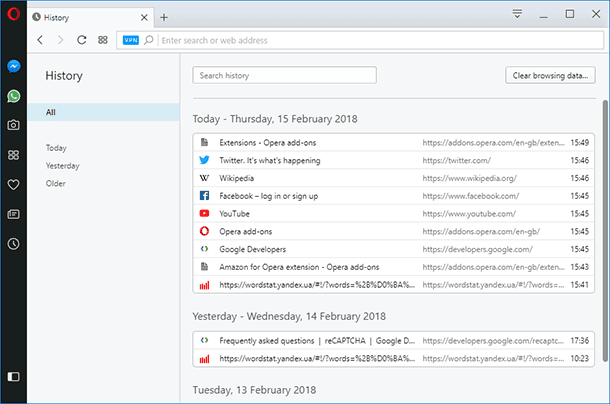Open History clock icon in sidebar
Viewport: 610px width, 404px height.
[x=14, y=244]
